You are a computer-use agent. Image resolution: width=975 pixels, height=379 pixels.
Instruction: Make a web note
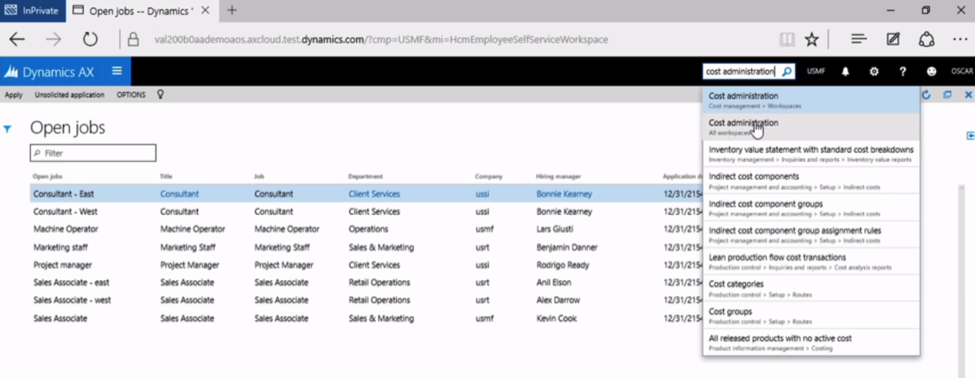pos(893,39)
